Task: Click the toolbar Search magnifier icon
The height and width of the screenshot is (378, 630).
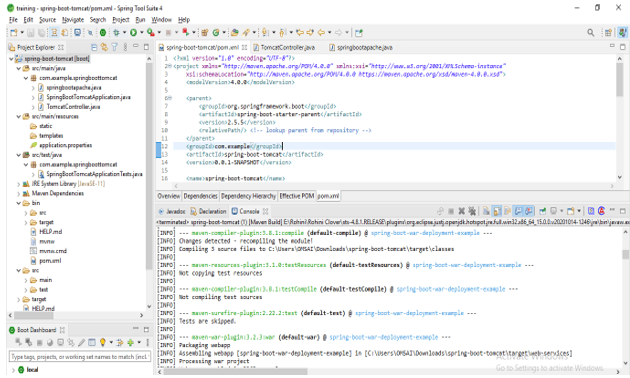Action: point(590,33)
